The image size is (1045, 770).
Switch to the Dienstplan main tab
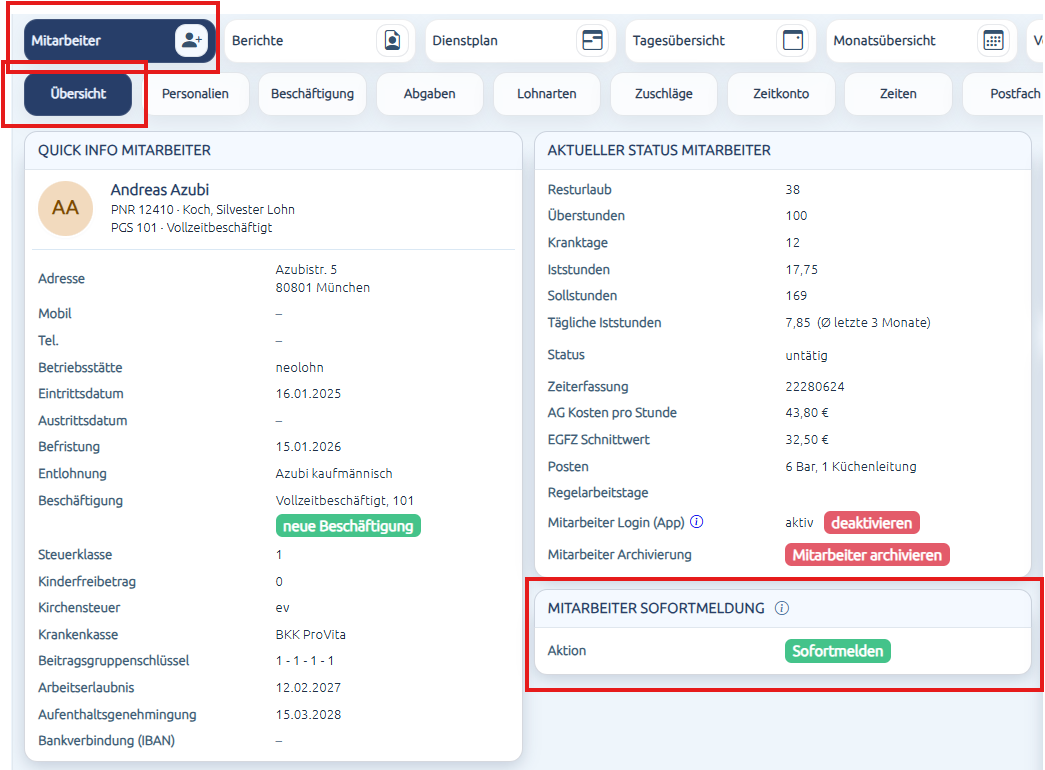[x=520, y=41]
